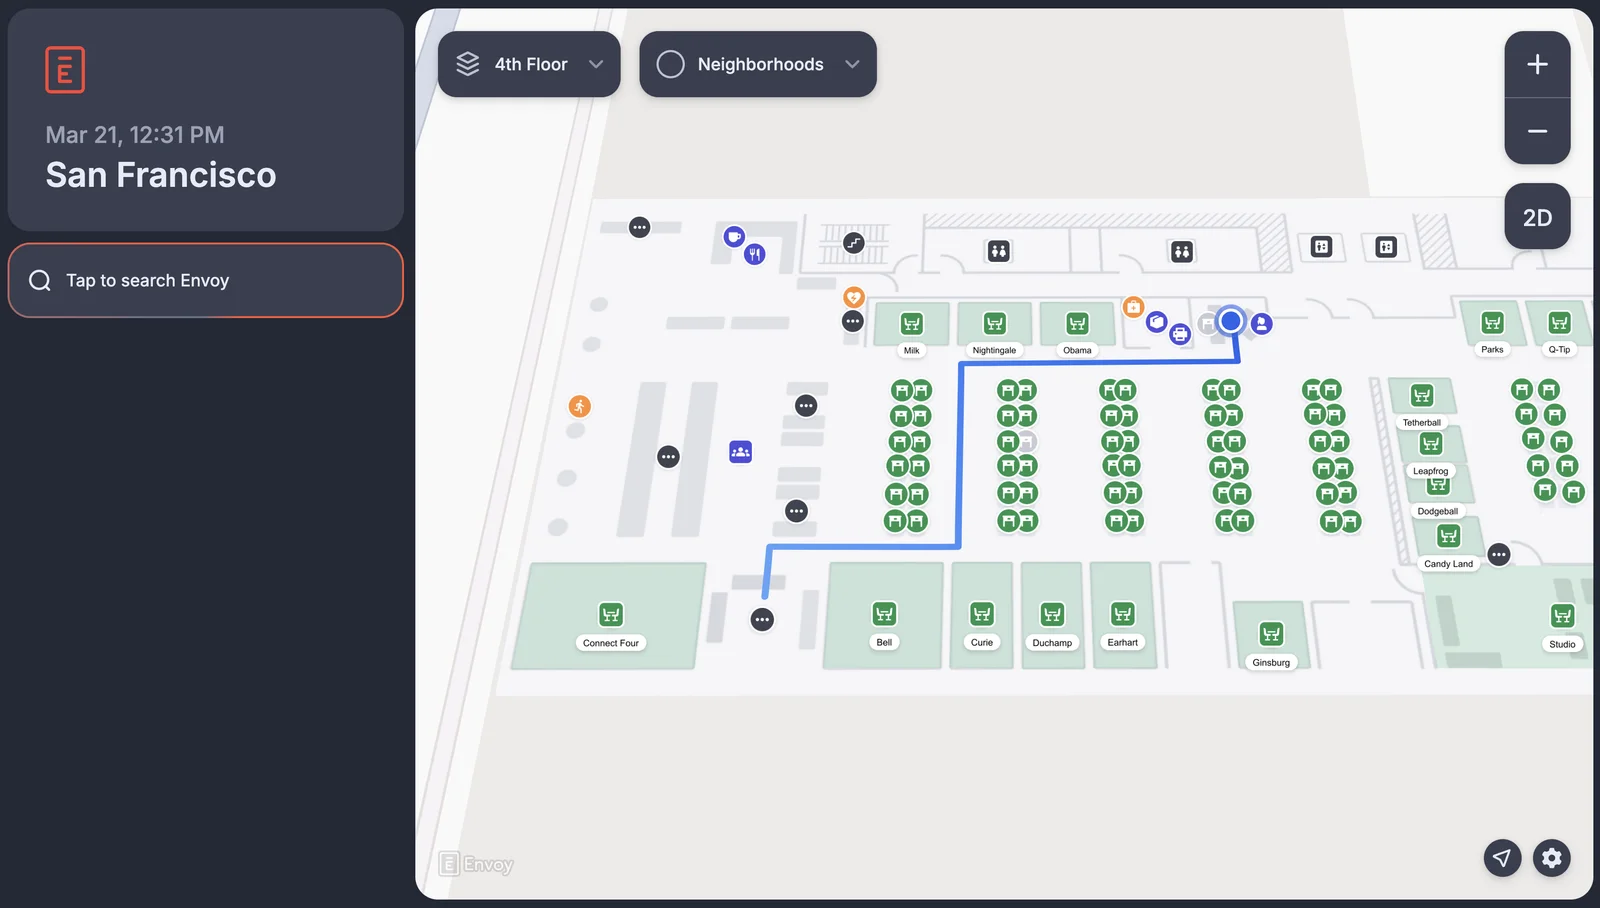Click the location arrow recenter icon
This screenshot has width=1600, height=908.
[1502, 857]
